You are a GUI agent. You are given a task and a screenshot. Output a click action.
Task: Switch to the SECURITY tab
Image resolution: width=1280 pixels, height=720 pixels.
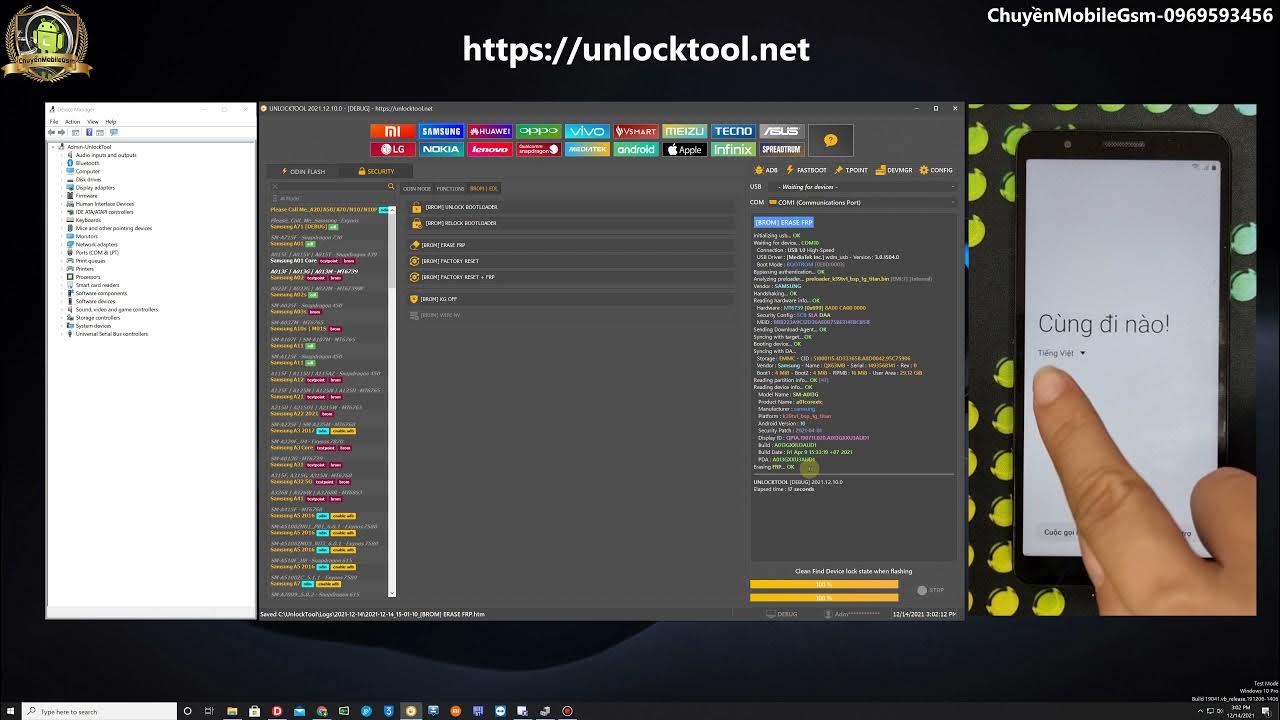click(x=376, y=171)
